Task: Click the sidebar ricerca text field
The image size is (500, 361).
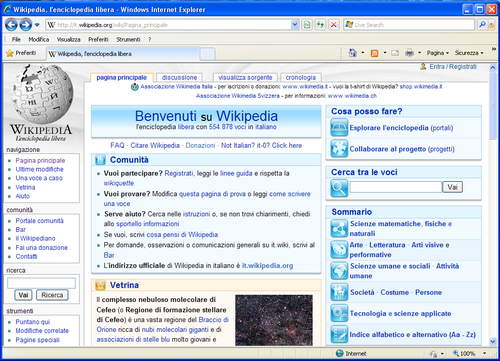Action: click(41, 283)
